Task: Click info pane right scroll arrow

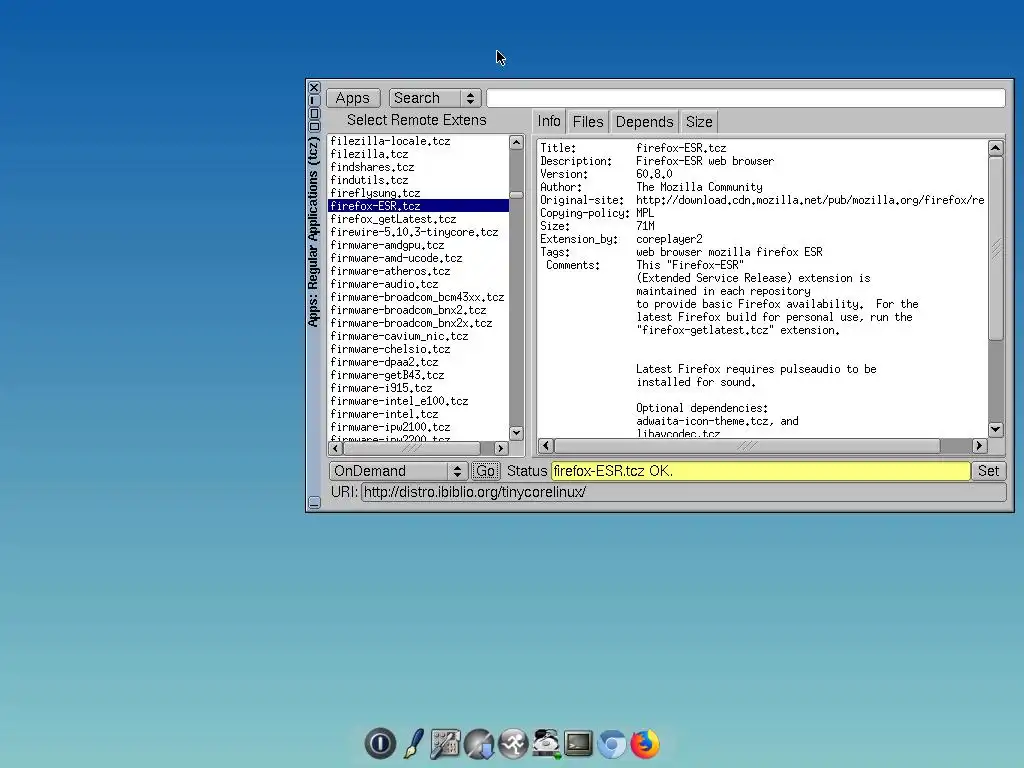Action: coord(978,445)
